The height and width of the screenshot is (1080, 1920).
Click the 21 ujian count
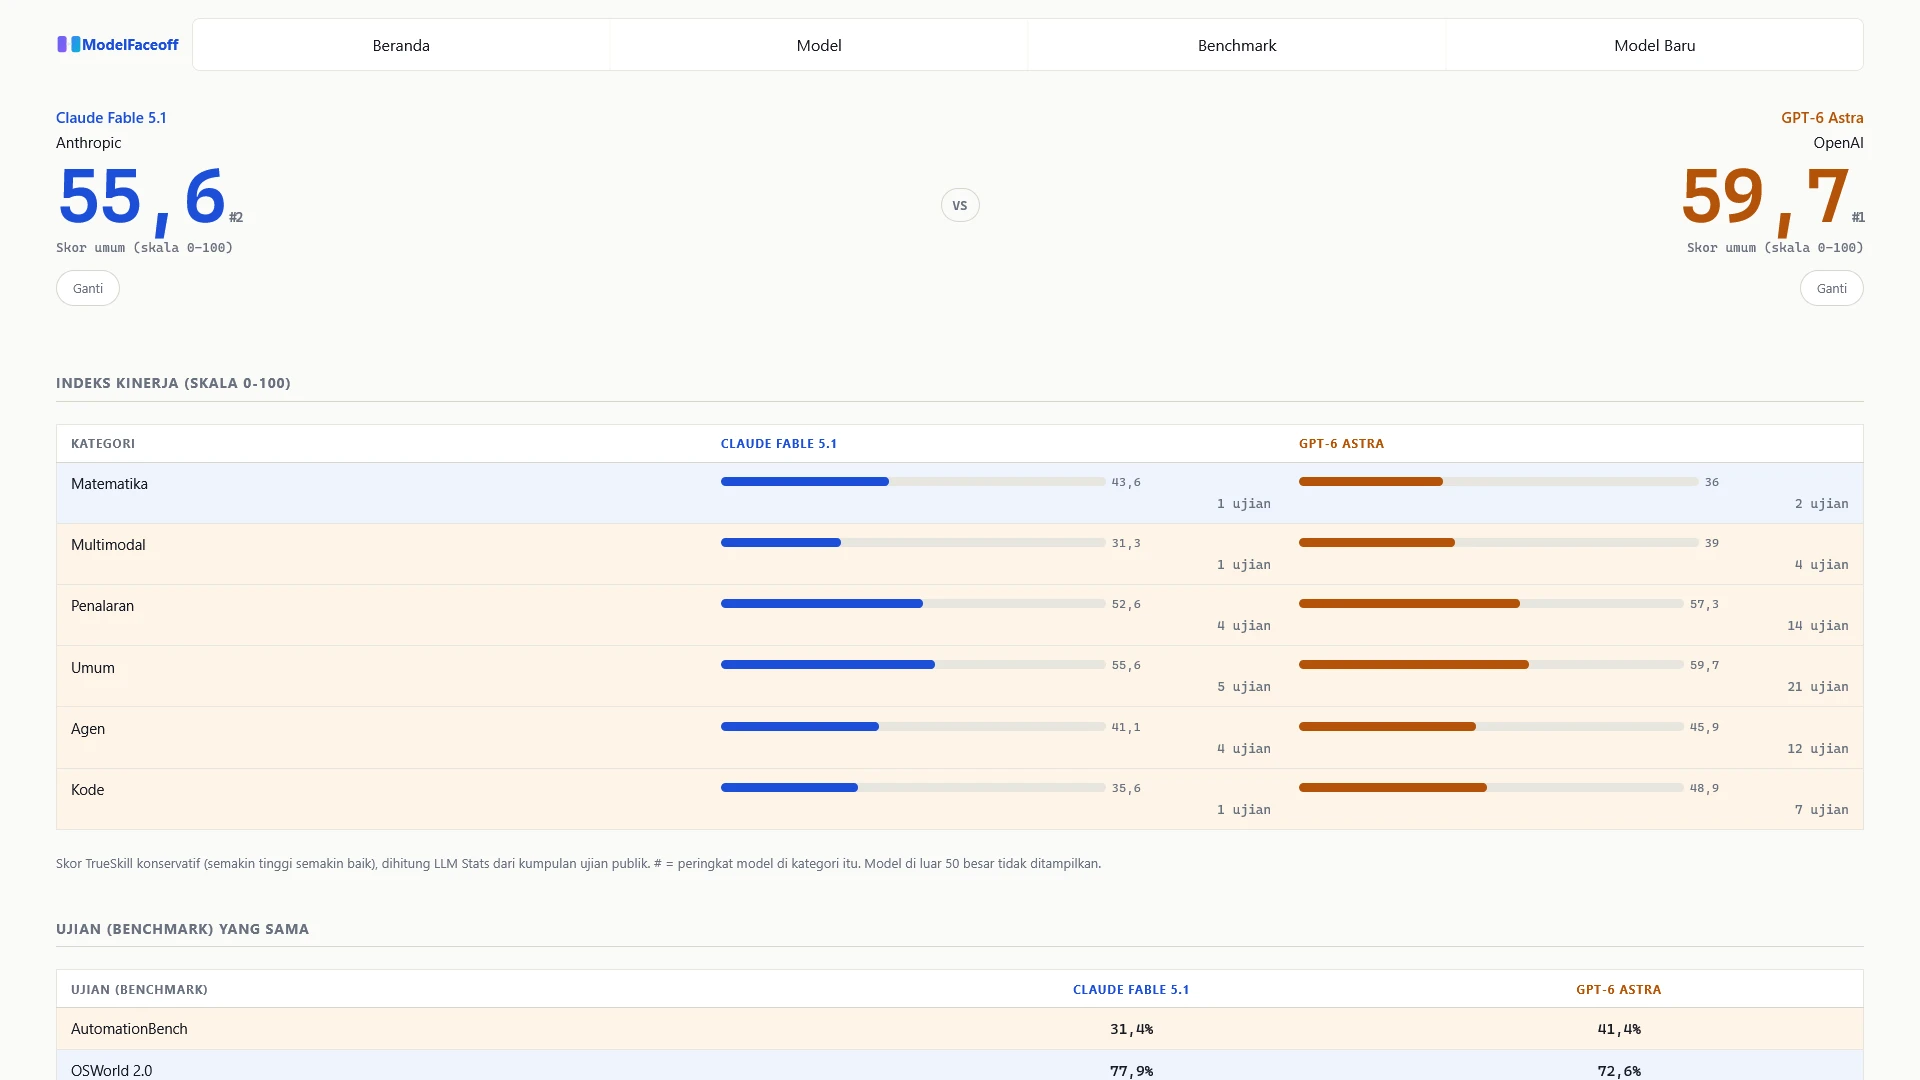pos(1818,687)
